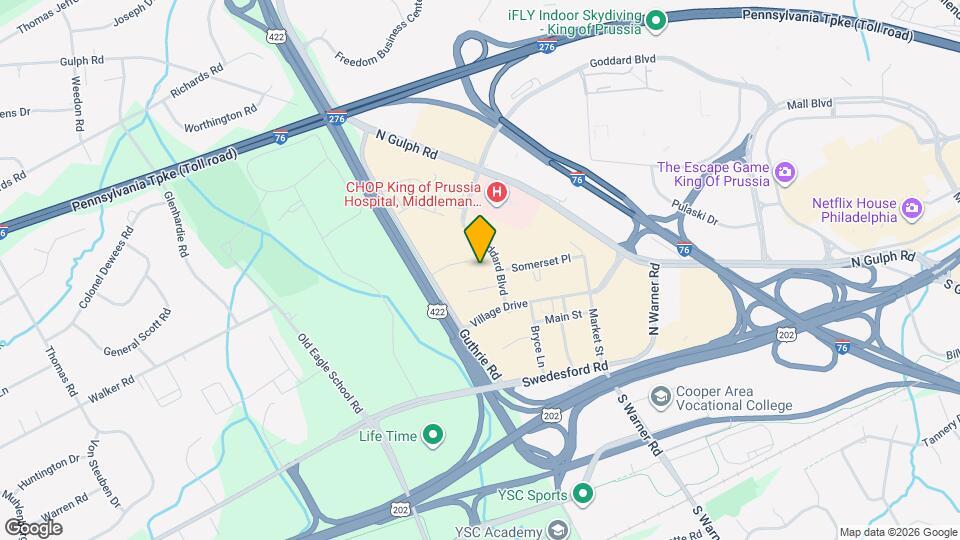This screenshot has height=540, width=960.
Task: Click the YSC Sports green pin
Action: [582, 493]
